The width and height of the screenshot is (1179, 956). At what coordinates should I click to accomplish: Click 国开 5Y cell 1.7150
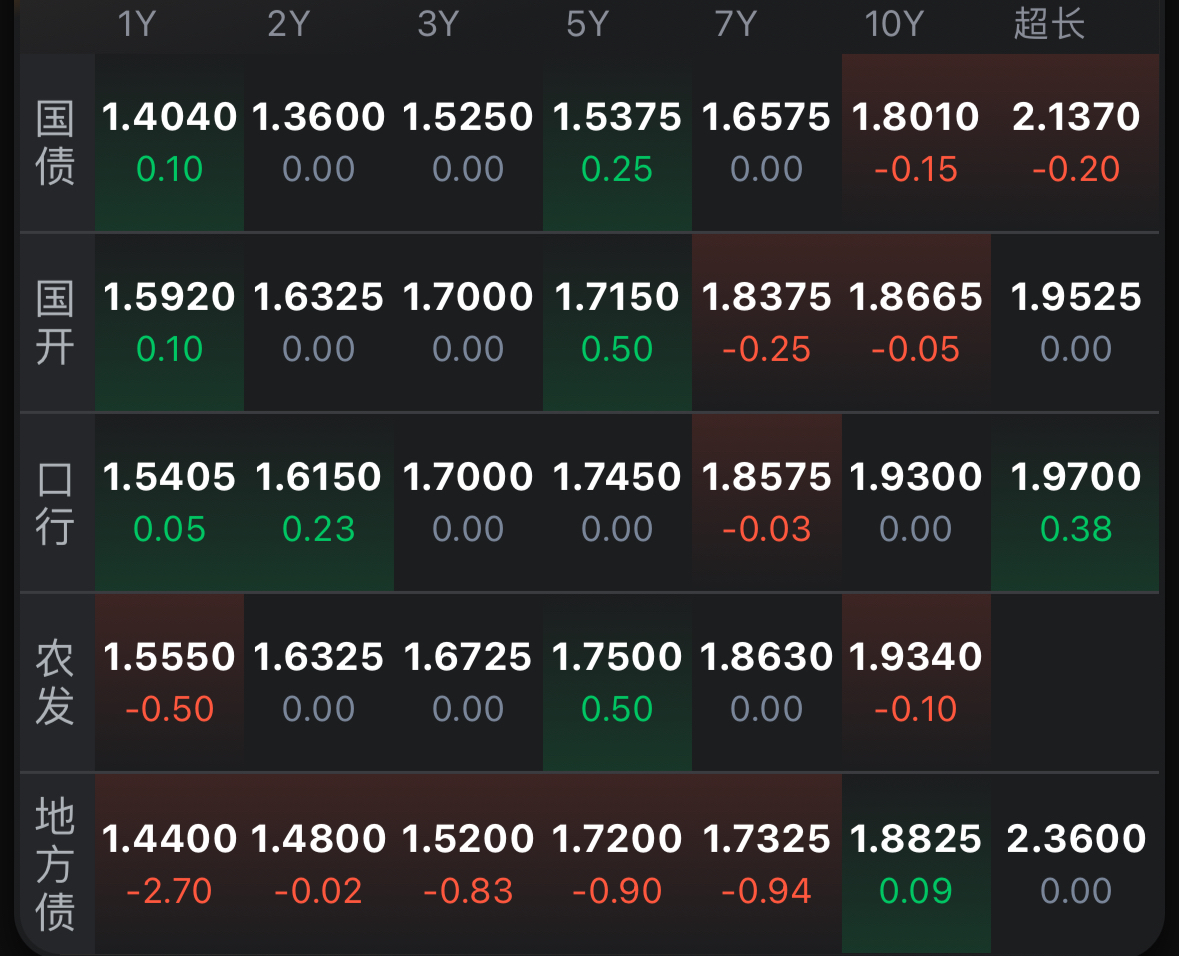(617, 323)
